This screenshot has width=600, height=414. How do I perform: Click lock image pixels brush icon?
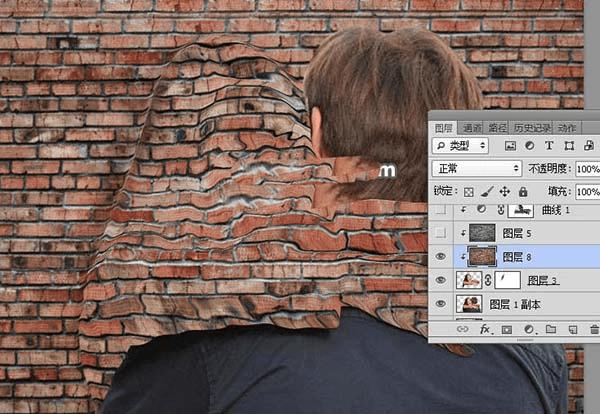point(487,192)
